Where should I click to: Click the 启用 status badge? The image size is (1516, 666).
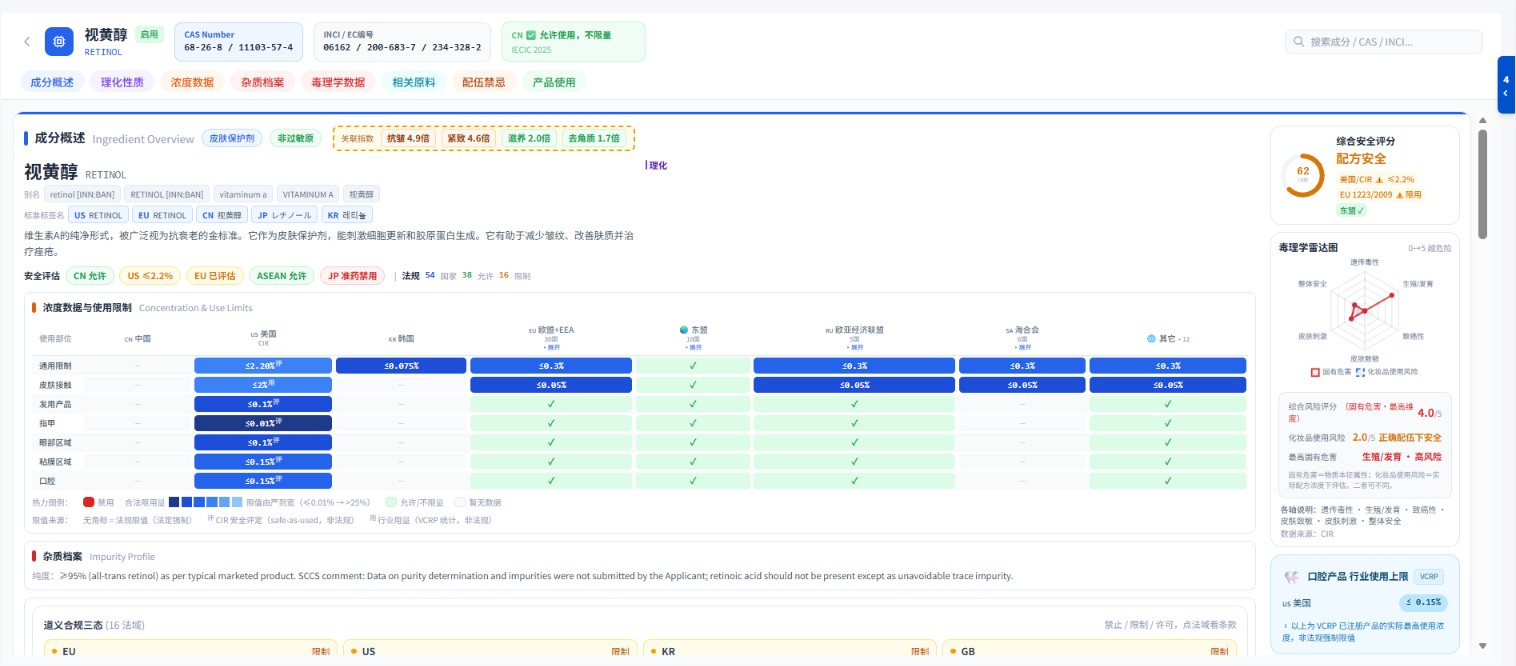click(x=148, y=34)
